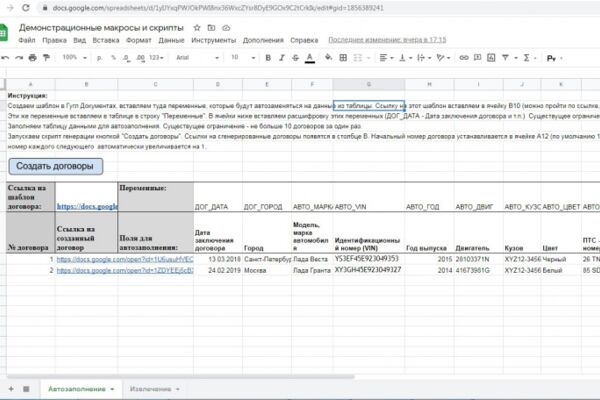Open the Вставка menu
The image size is (600, 400).
pyautogui.click(x=106, y=40)
